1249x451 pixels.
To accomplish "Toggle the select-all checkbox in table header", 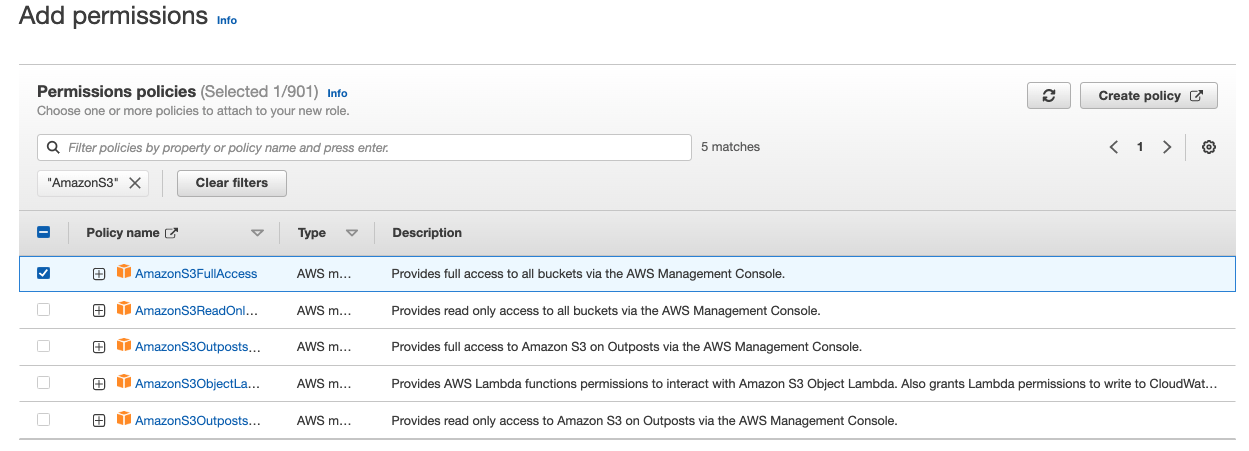I will [x=44, y=232].
